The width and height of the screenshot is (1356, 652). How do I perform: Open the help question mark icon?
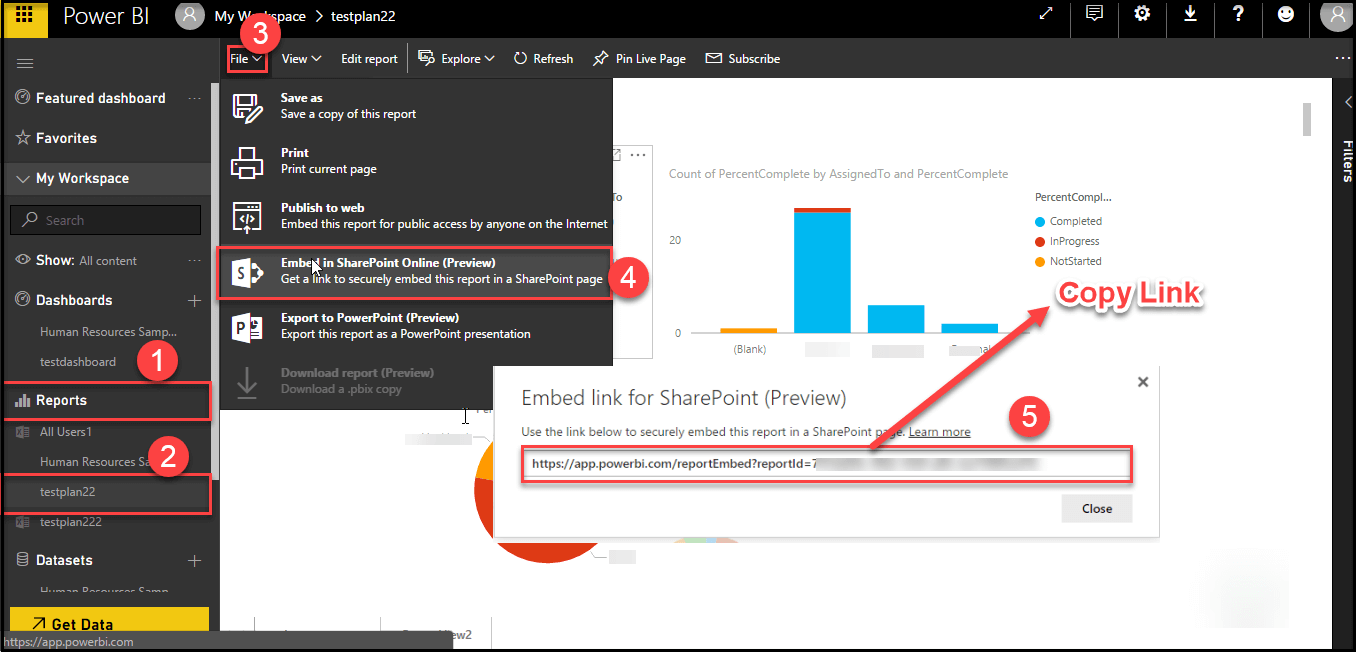tap(1238, 14)
